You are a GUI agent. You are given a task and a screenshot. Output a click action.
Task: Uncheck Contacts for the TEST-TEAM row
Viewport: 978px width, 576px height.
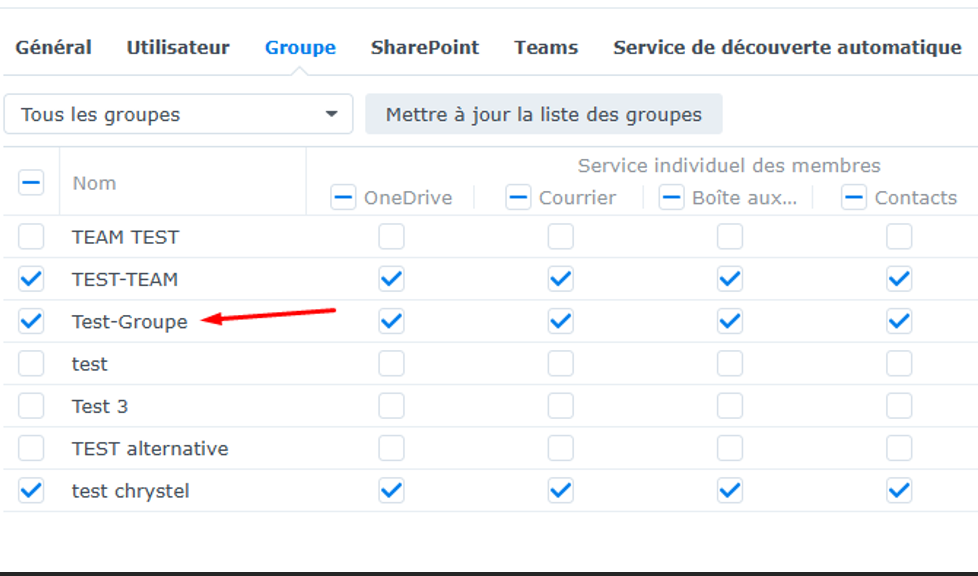(x=898, y=279)
